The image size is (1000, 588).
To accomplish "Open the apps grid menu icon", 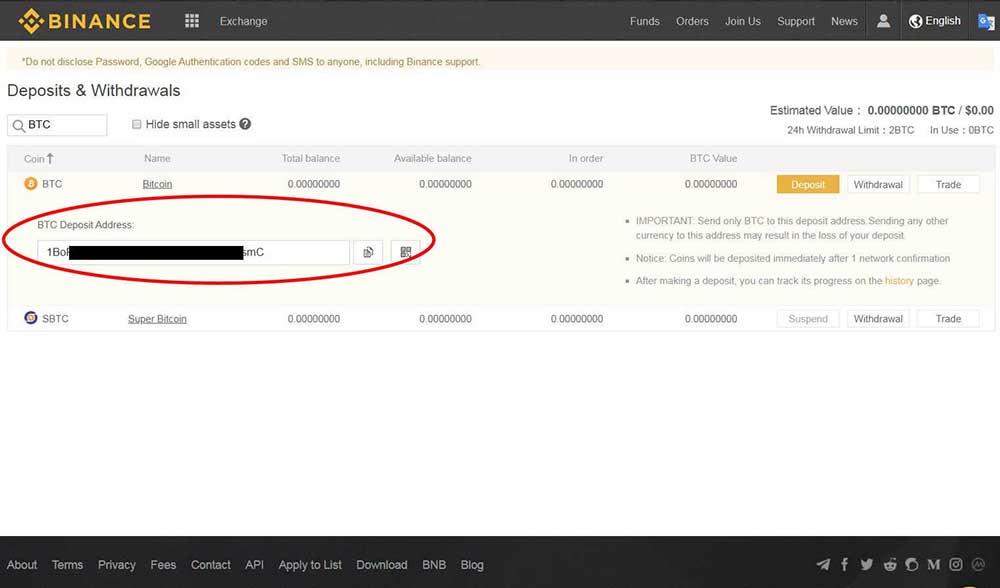I will point(192,21).
